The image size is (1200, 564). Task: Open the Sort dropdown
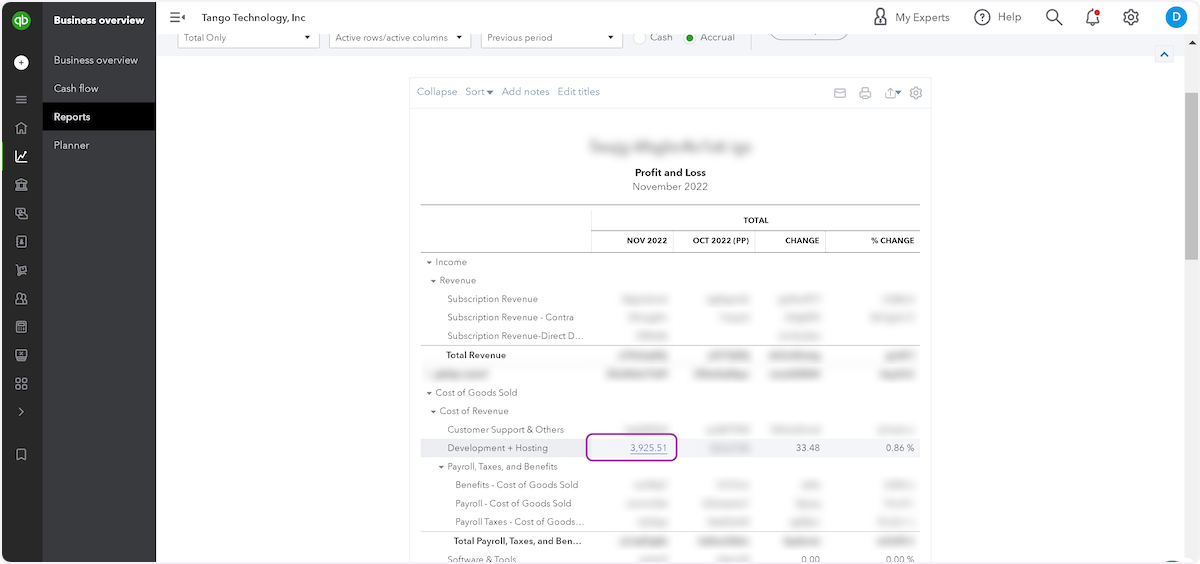point(479,92)
